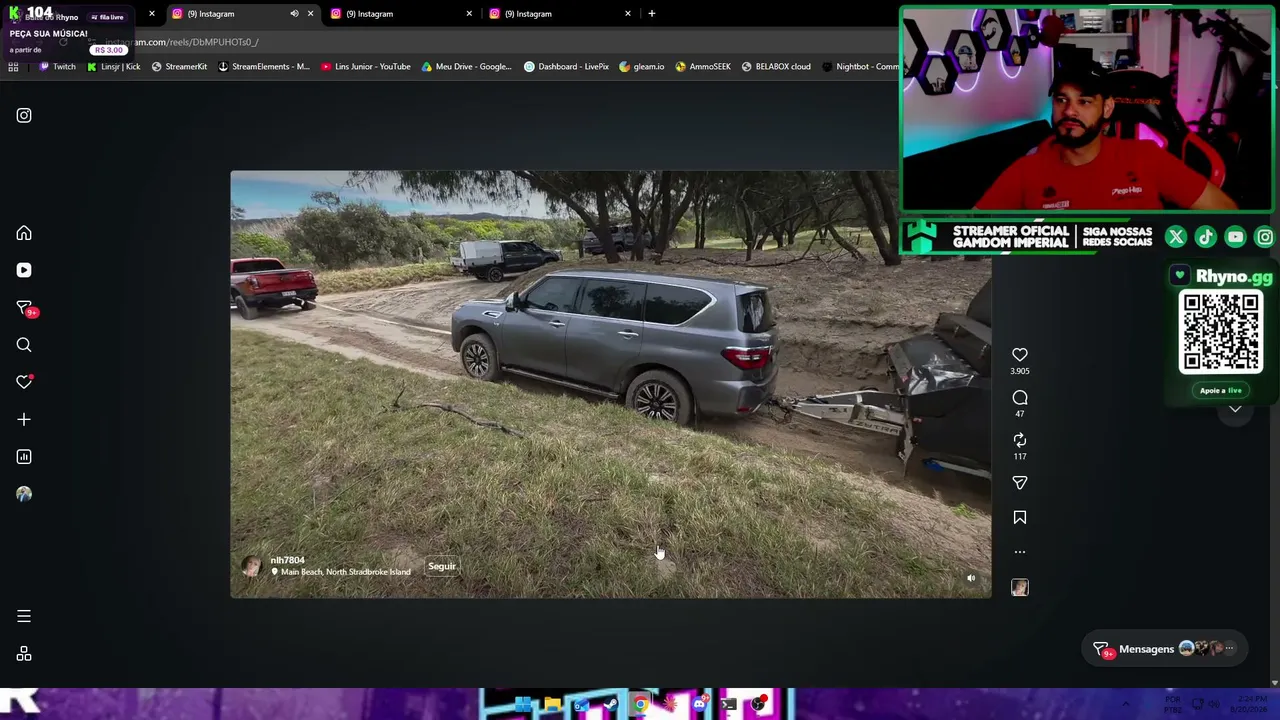Go to the next reel with the down chevron
This screenshot has width=1280, height=720.
click(1235, 409)
